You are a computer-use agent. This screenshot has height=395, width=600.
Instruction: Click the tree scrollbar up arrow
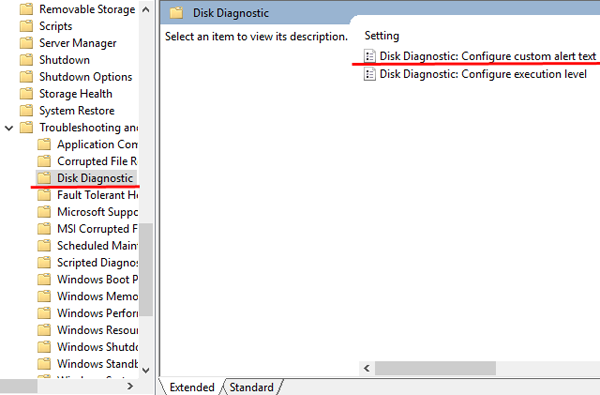pos(146,10)
